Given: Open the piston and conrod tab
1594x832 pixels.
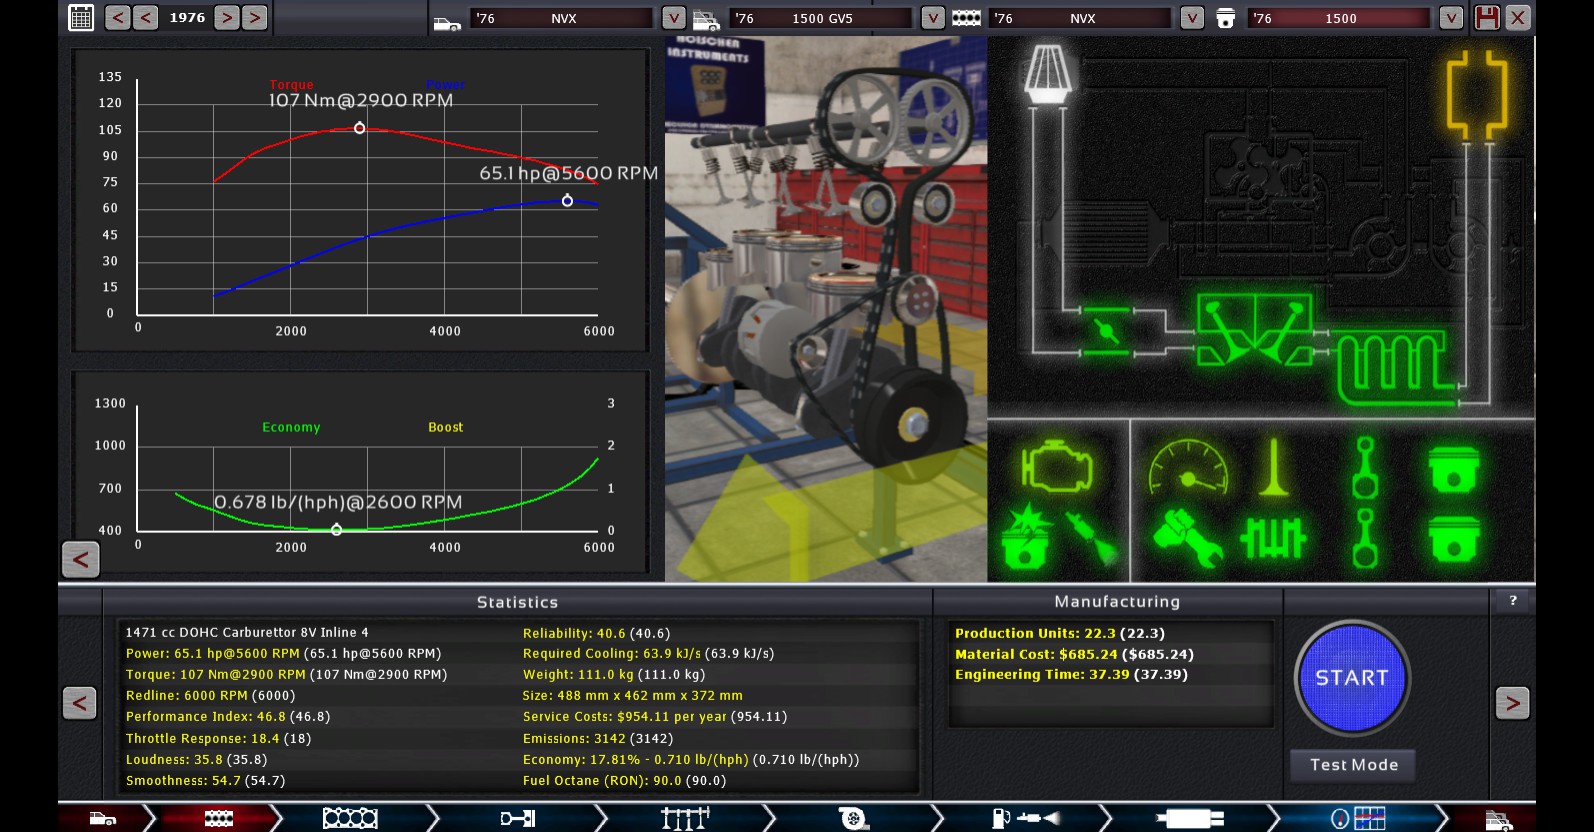Looking at the screenshot, I should coord(518,819).
